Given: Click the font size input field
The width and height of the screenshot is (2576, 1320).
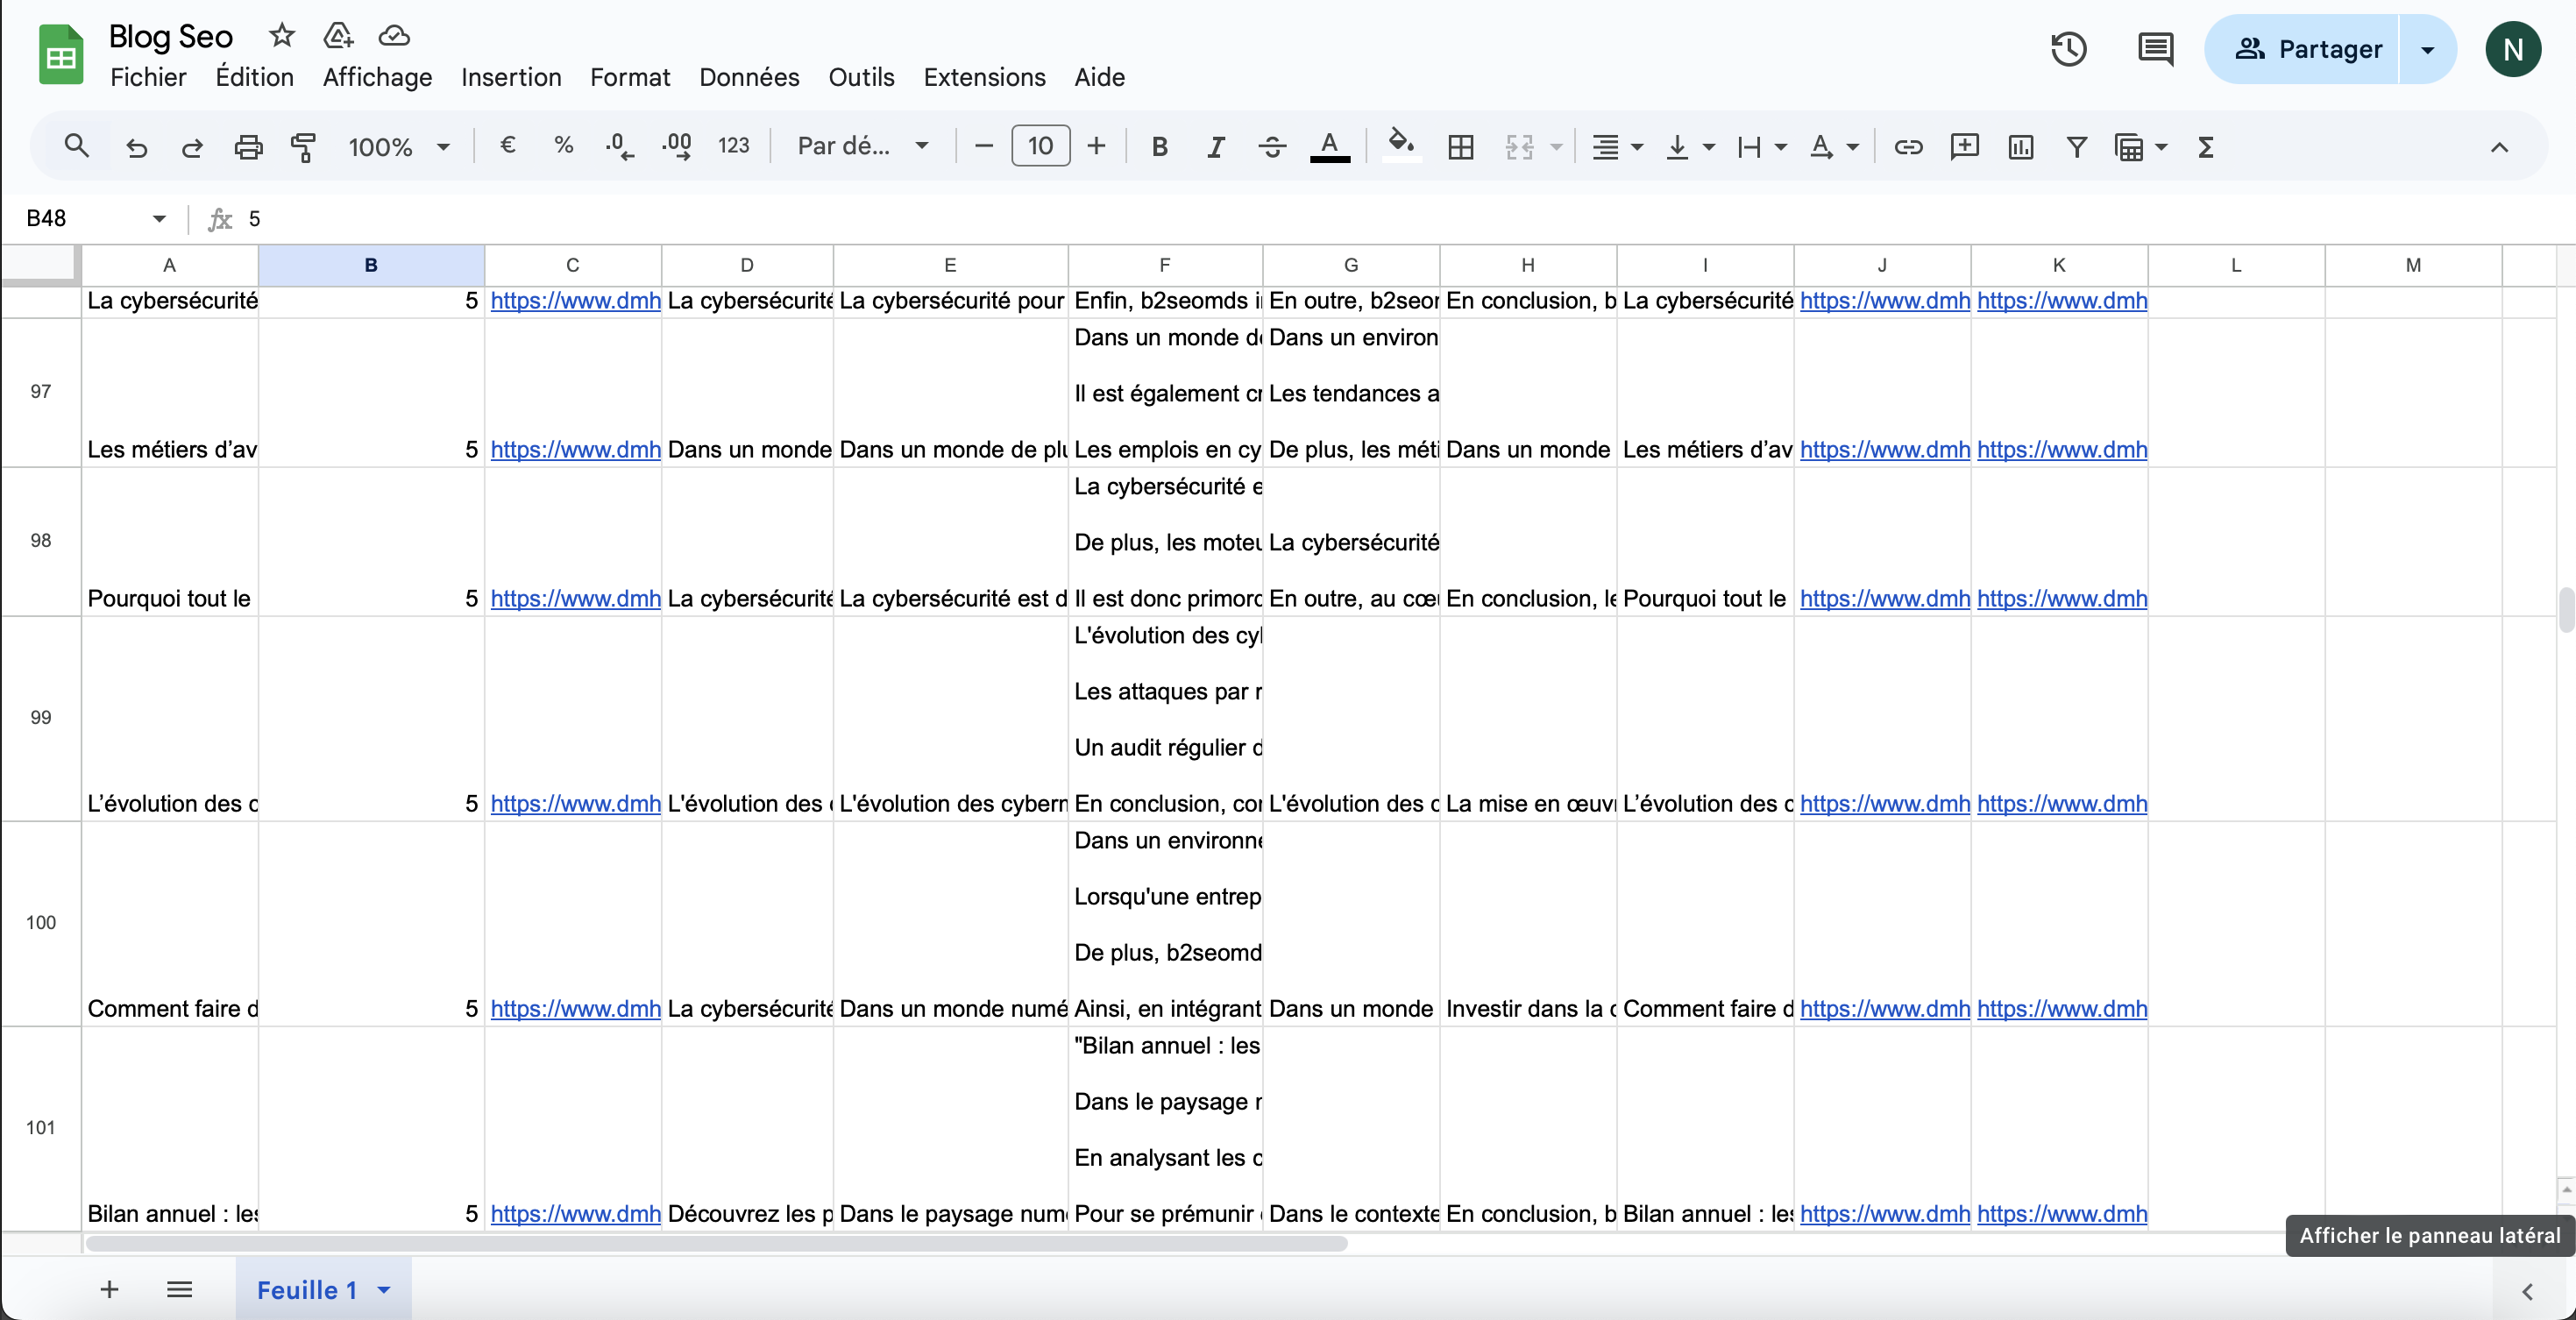Looking at the screenshot, I should pyautogui.click(x=1040, y=147).
